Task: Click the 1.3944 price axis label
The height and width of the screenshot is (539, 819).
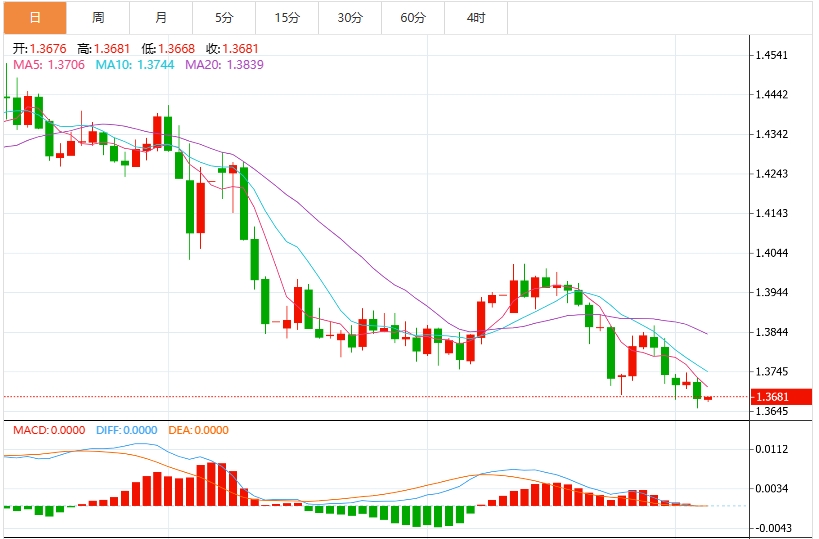Action: point(772,292)
